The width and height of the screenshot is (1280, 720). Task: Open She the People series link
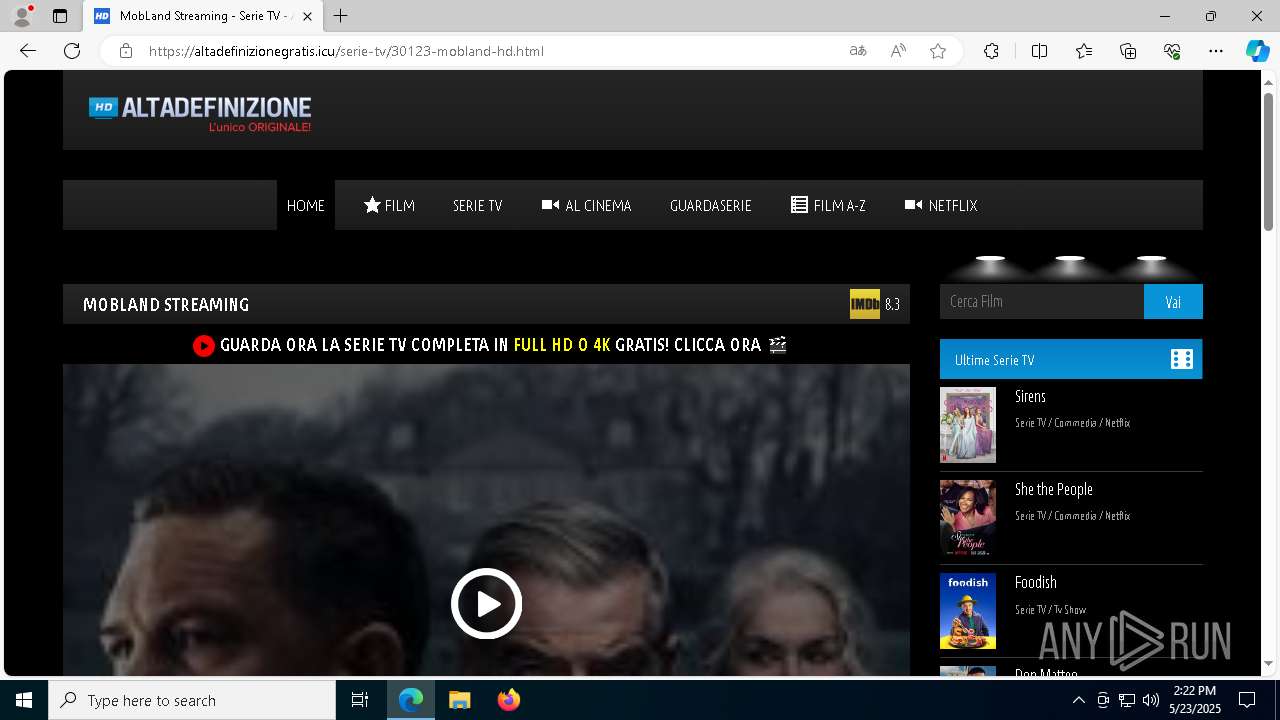pyautogui.click(x=1053, y=489)
